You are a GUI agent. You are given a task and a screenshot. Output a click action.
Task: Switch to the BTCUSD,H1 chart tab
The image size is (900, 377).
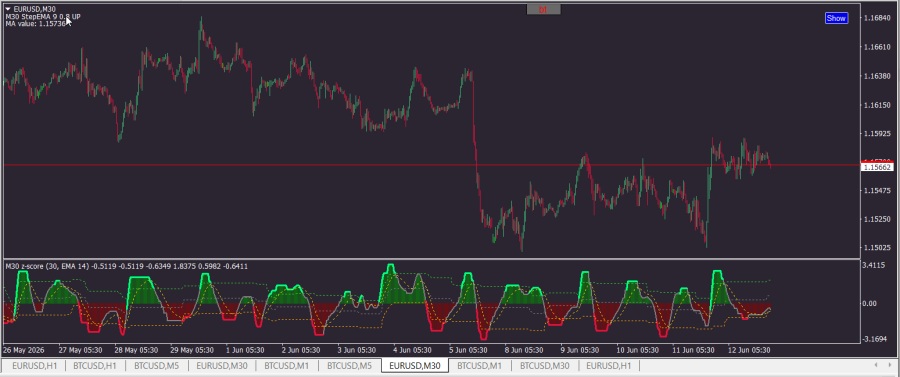pyautogui.click(x=96, y=366)
